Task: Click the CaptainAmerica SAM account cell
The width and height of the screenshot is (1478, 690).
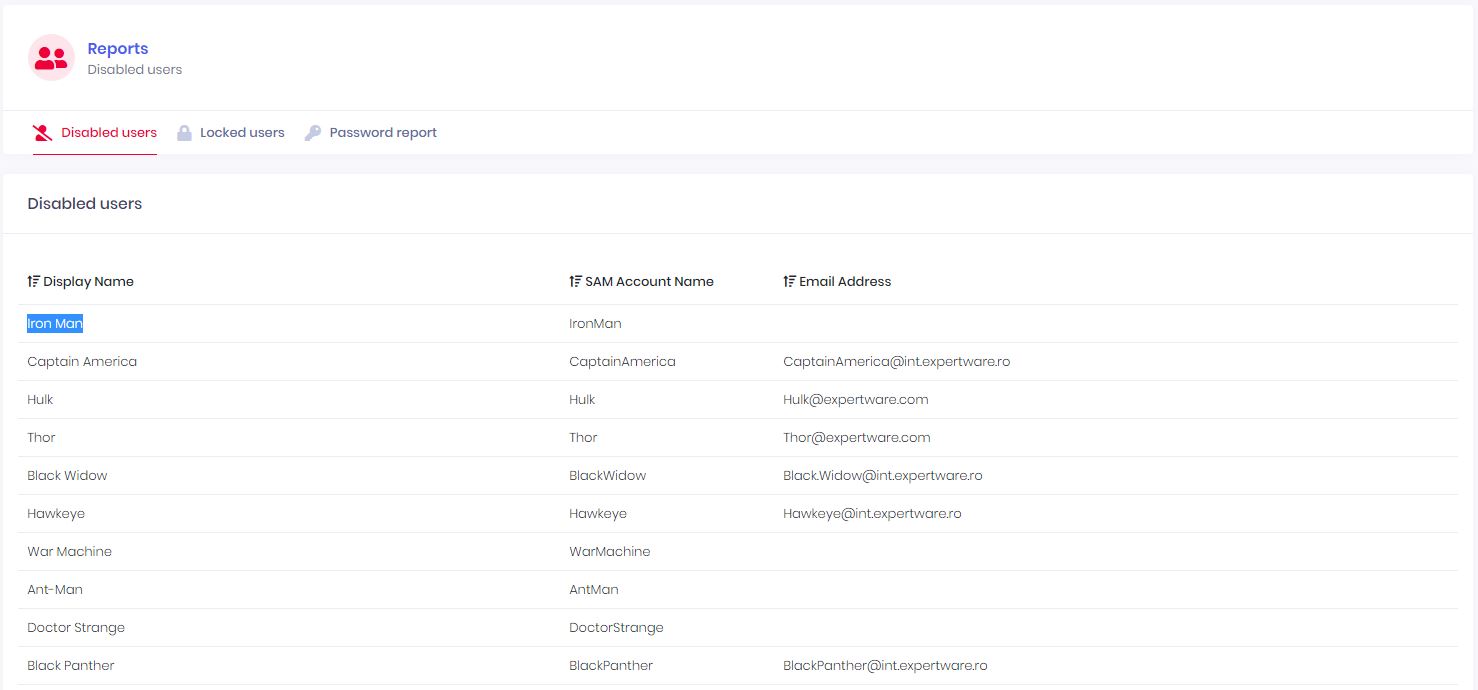Action: pyautogui.click(x=622, y=362)
